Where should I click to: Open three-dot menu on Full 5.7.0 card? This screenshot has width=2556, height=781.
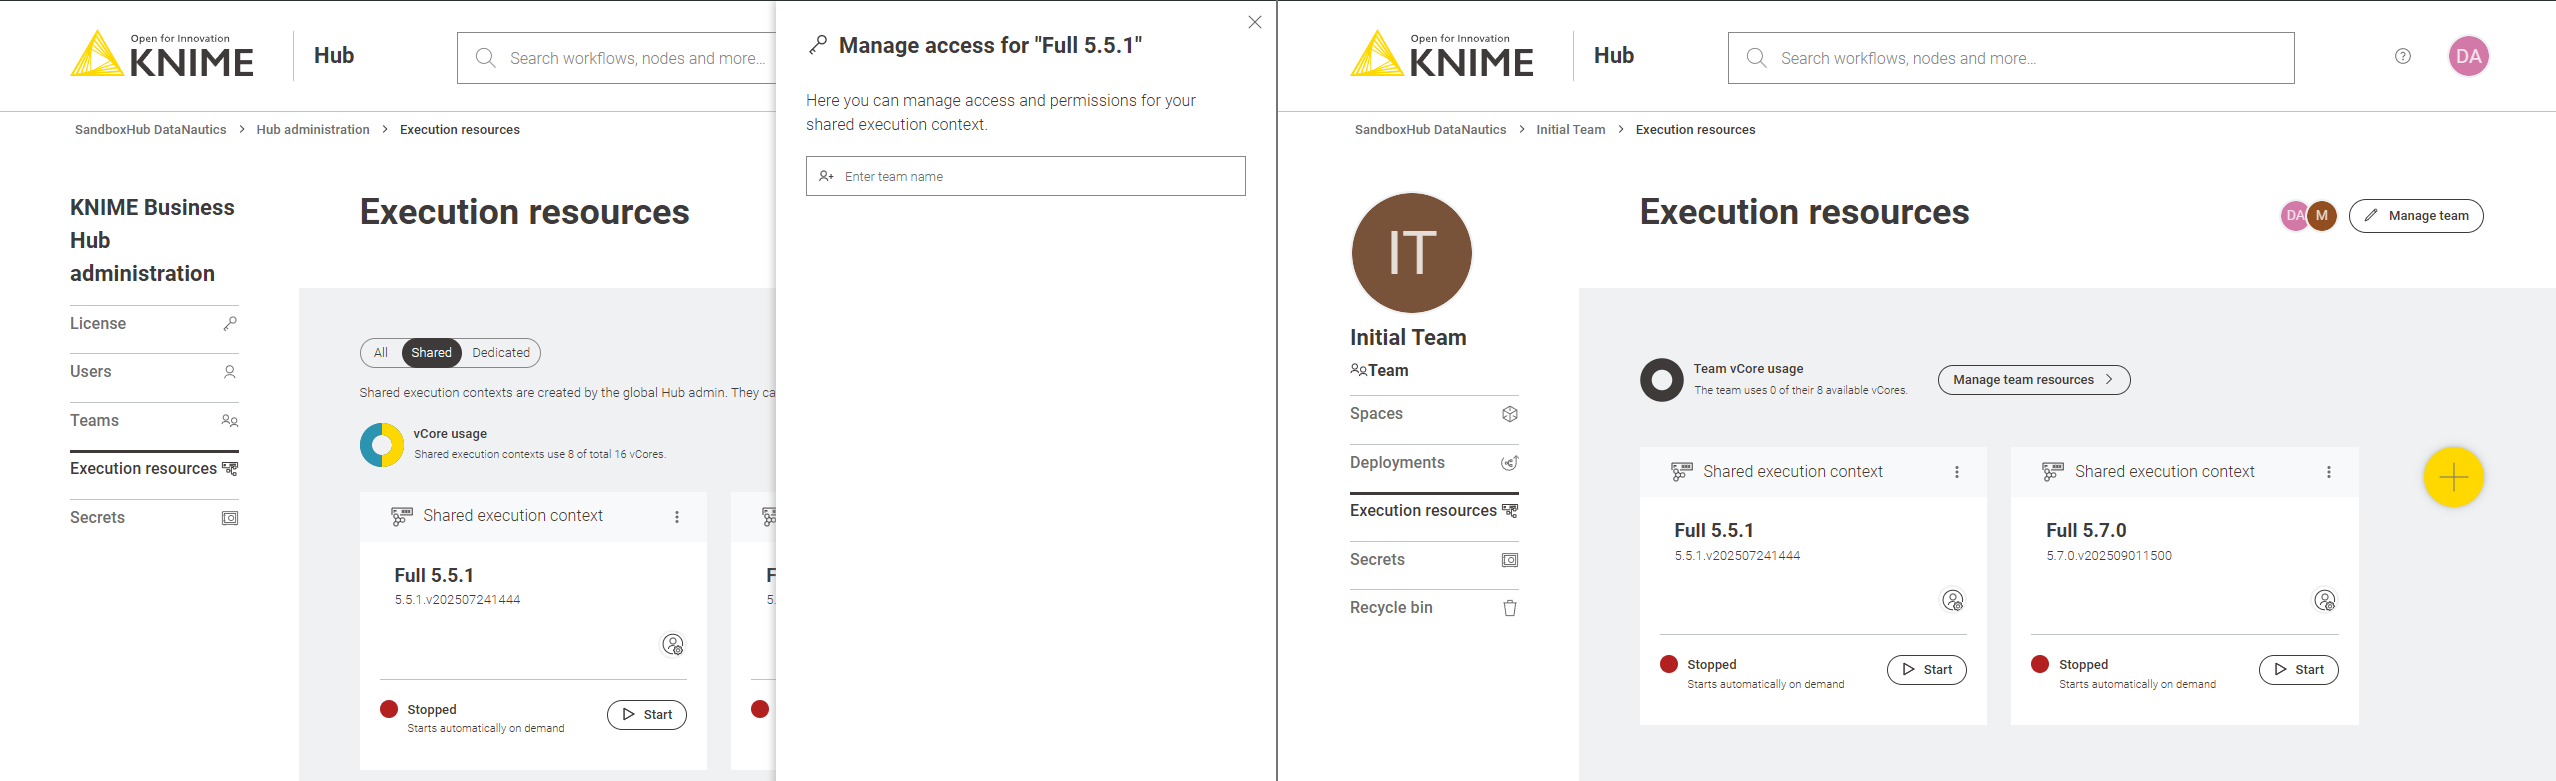point(2328,472)
